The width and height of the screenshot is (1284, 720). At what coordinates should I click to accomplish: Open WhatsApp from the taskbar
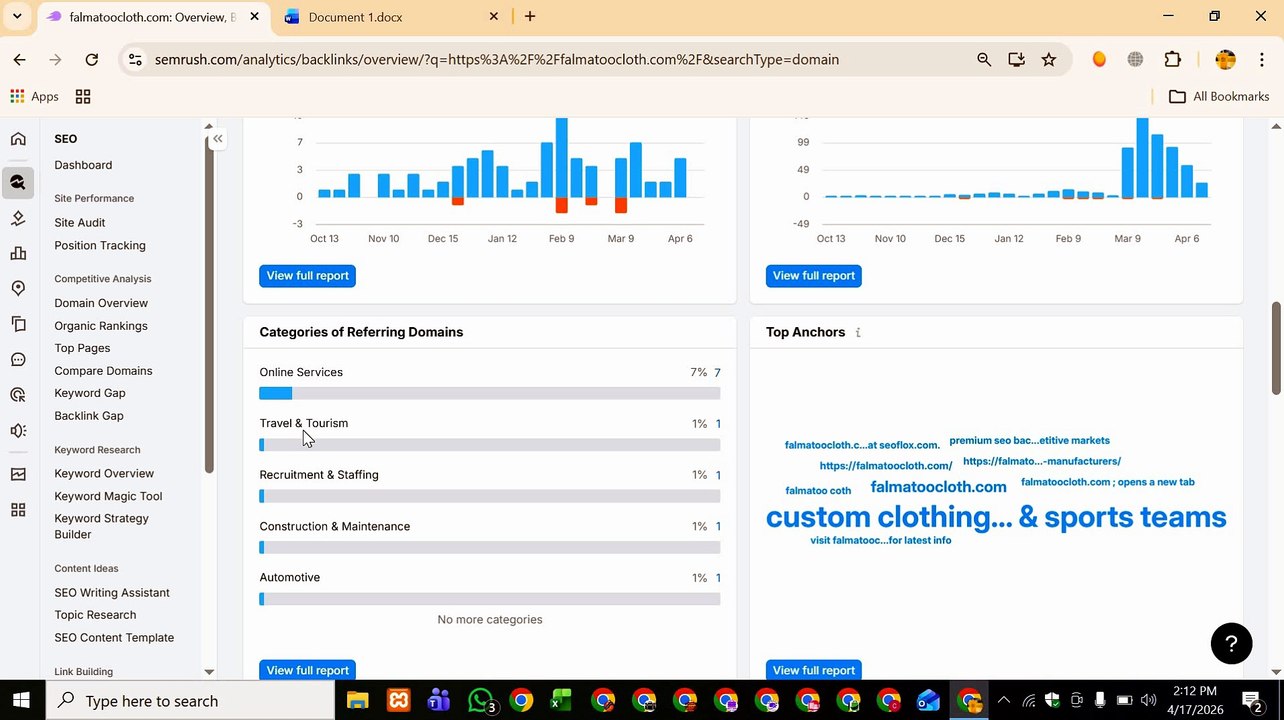pyautogui.click(x=480, y=700)
